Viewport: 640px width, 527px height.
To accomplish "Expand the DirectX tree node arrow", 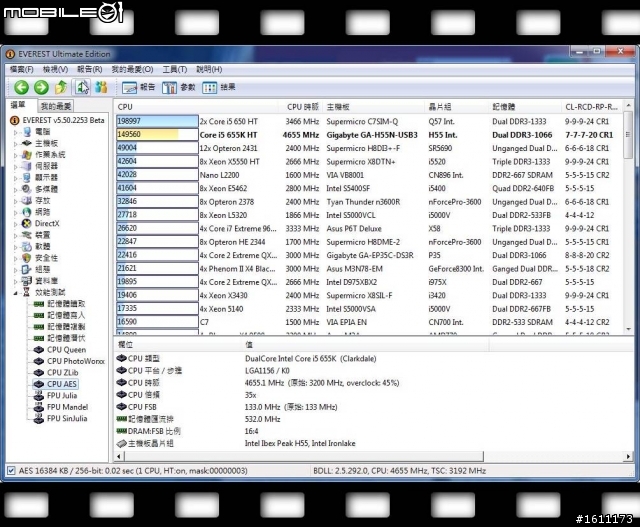I will coord(16,224).
